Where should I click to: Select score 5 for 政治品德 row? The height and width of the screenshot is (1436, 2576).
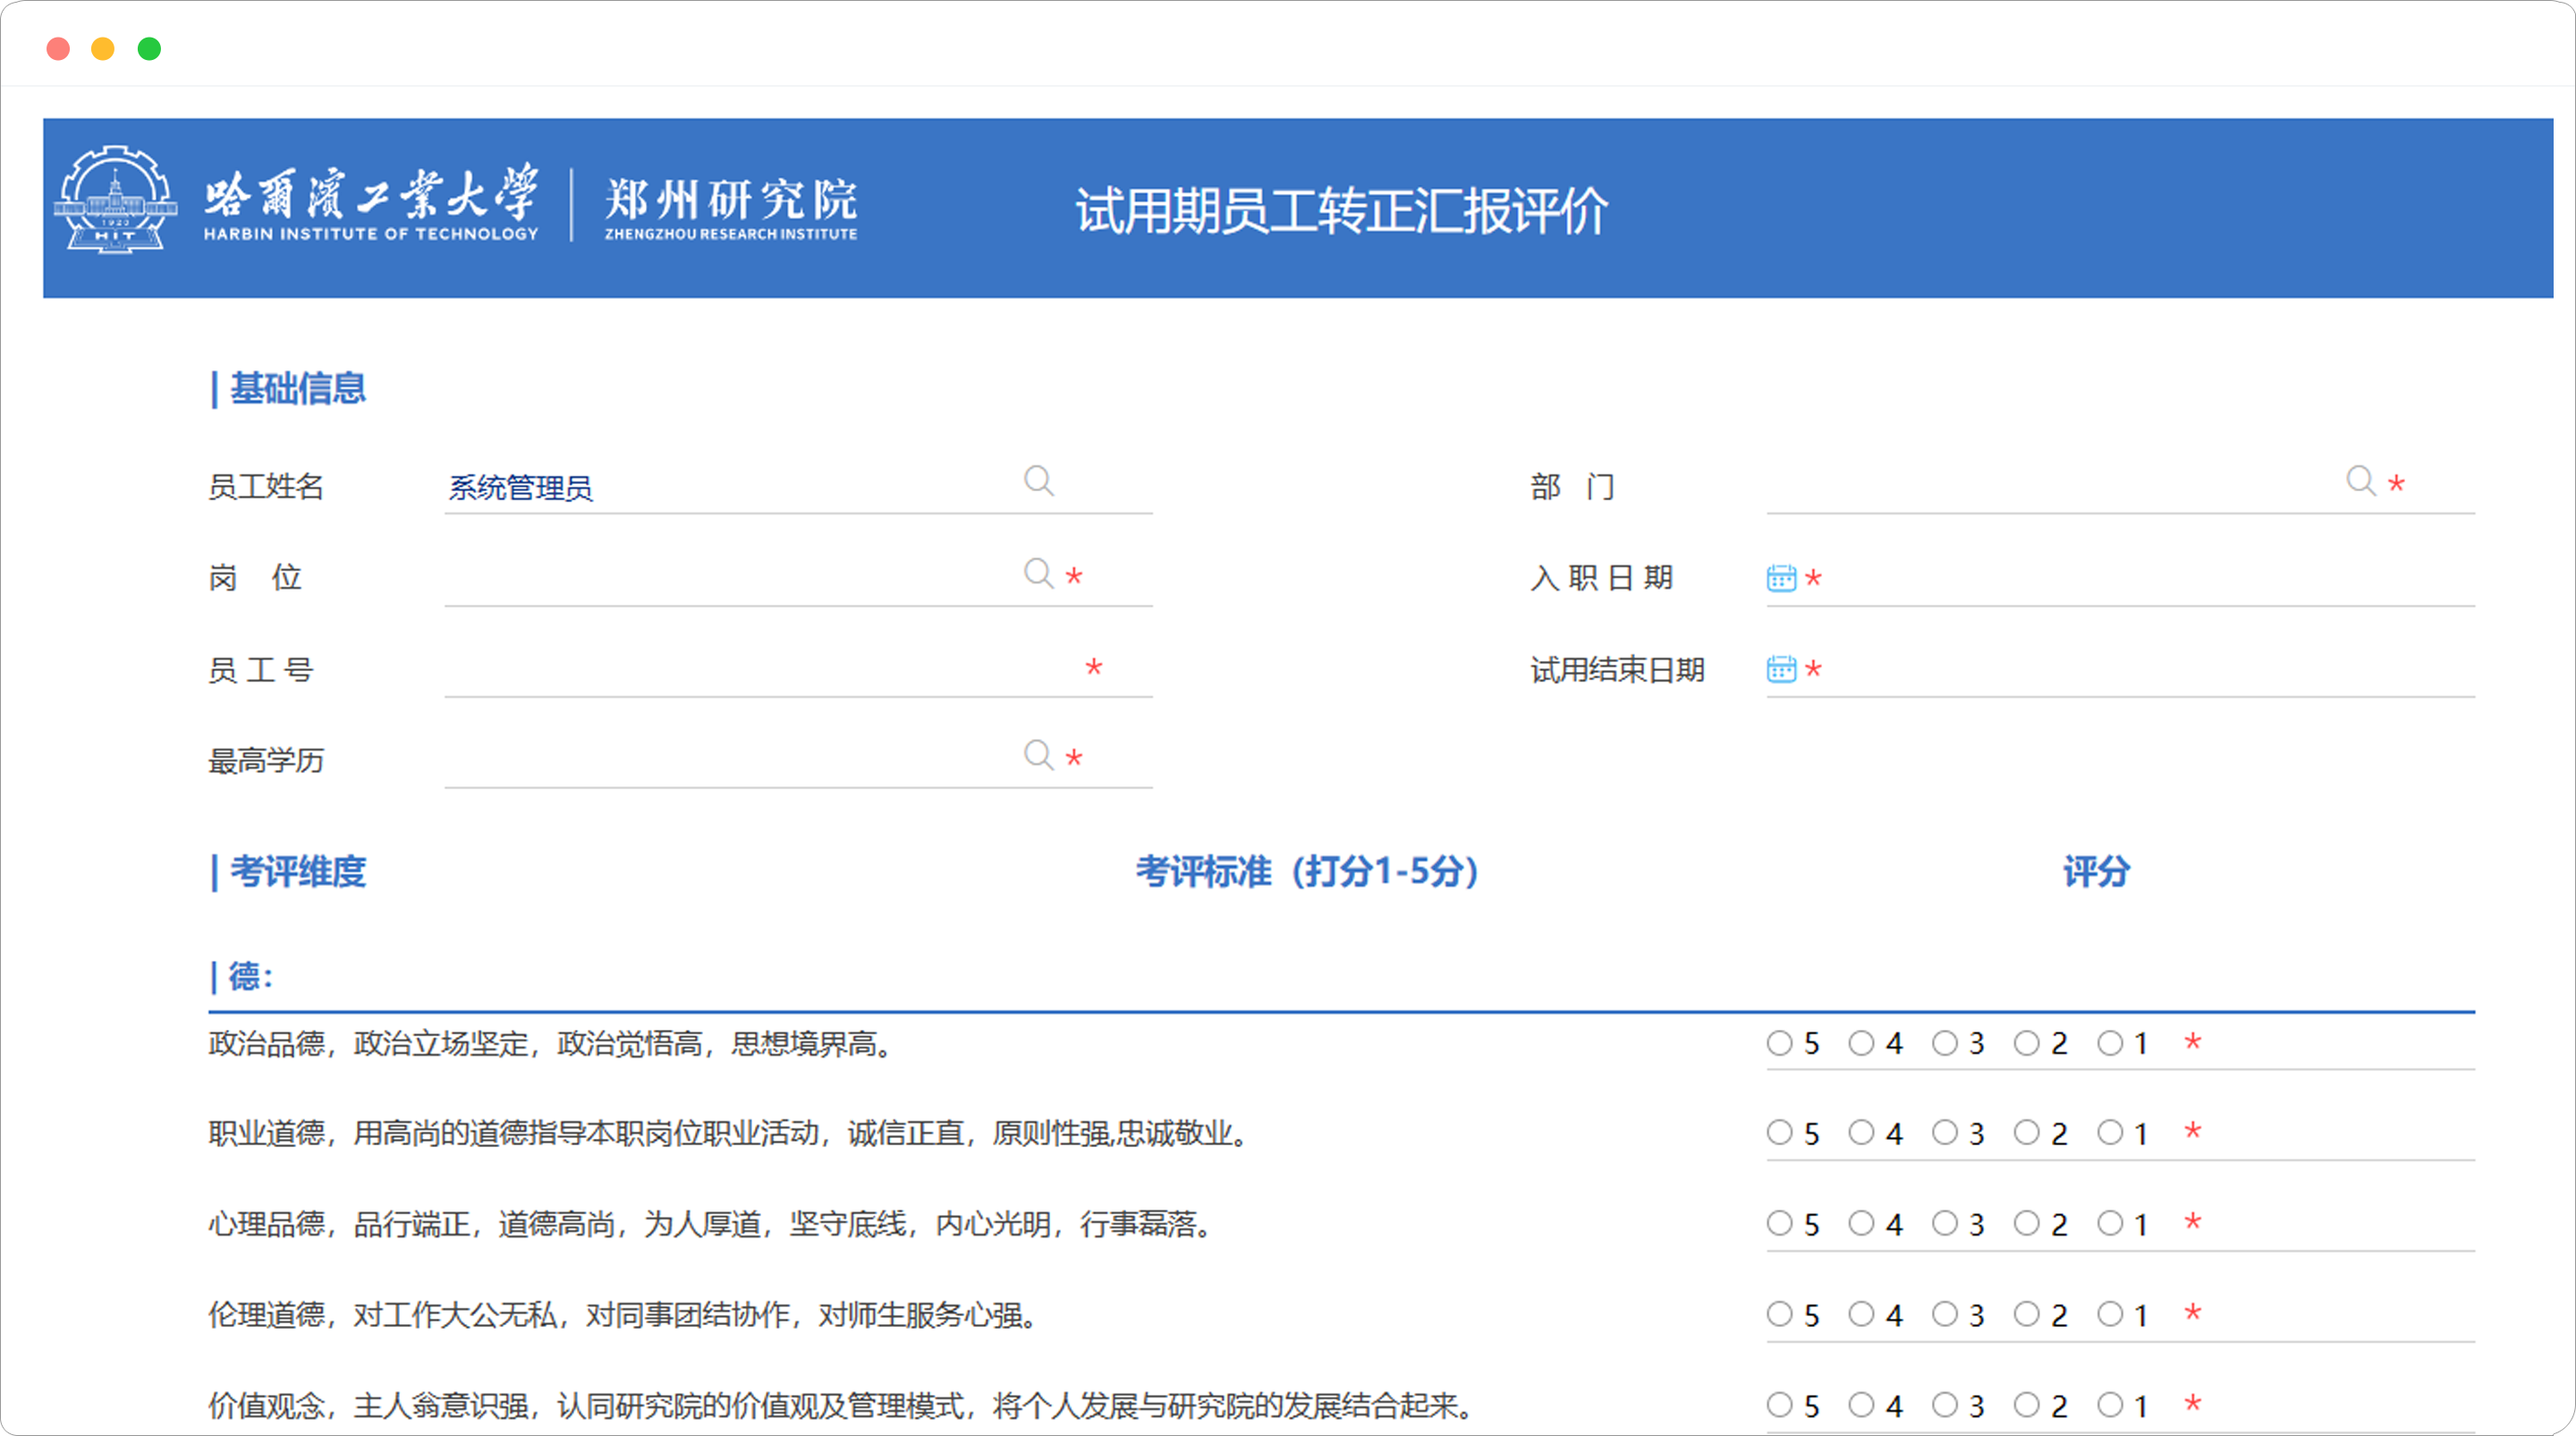point(1779,1043)
